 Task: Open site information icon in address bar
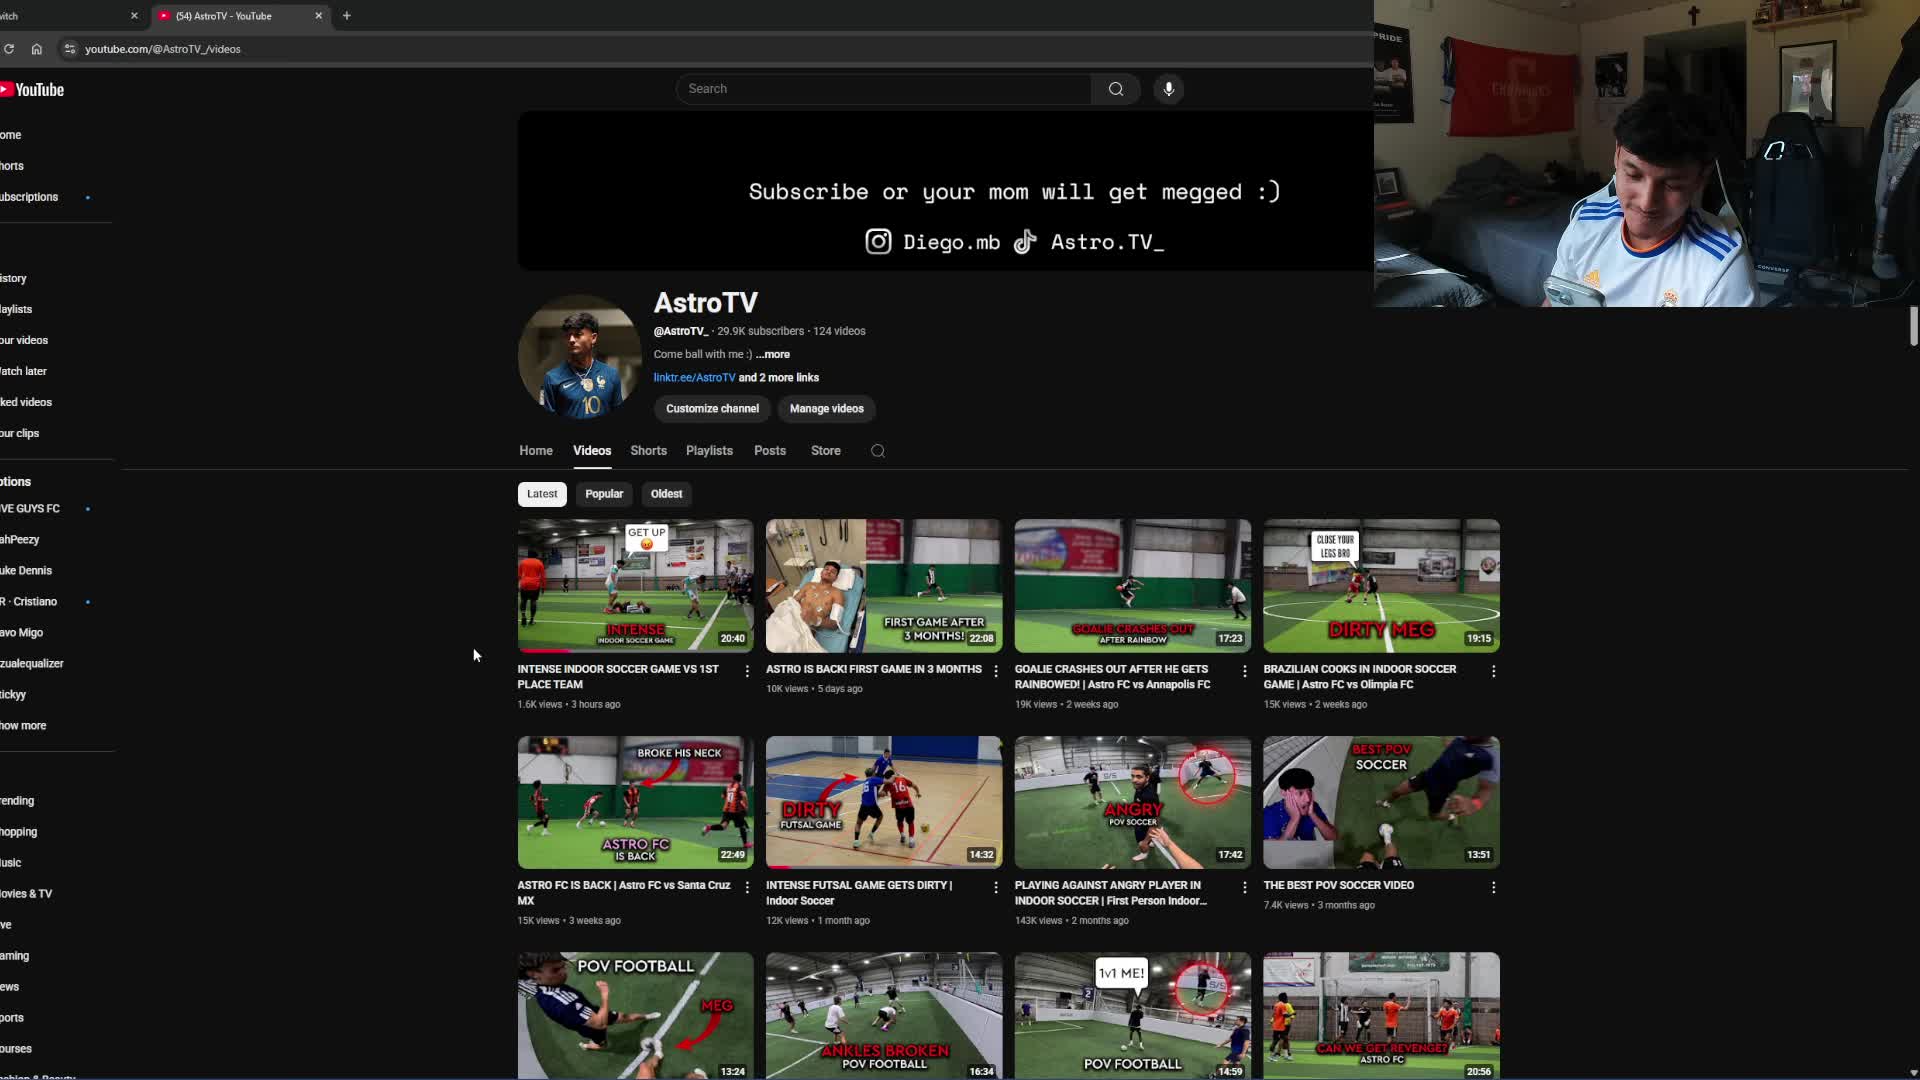(x=69, y=49)
